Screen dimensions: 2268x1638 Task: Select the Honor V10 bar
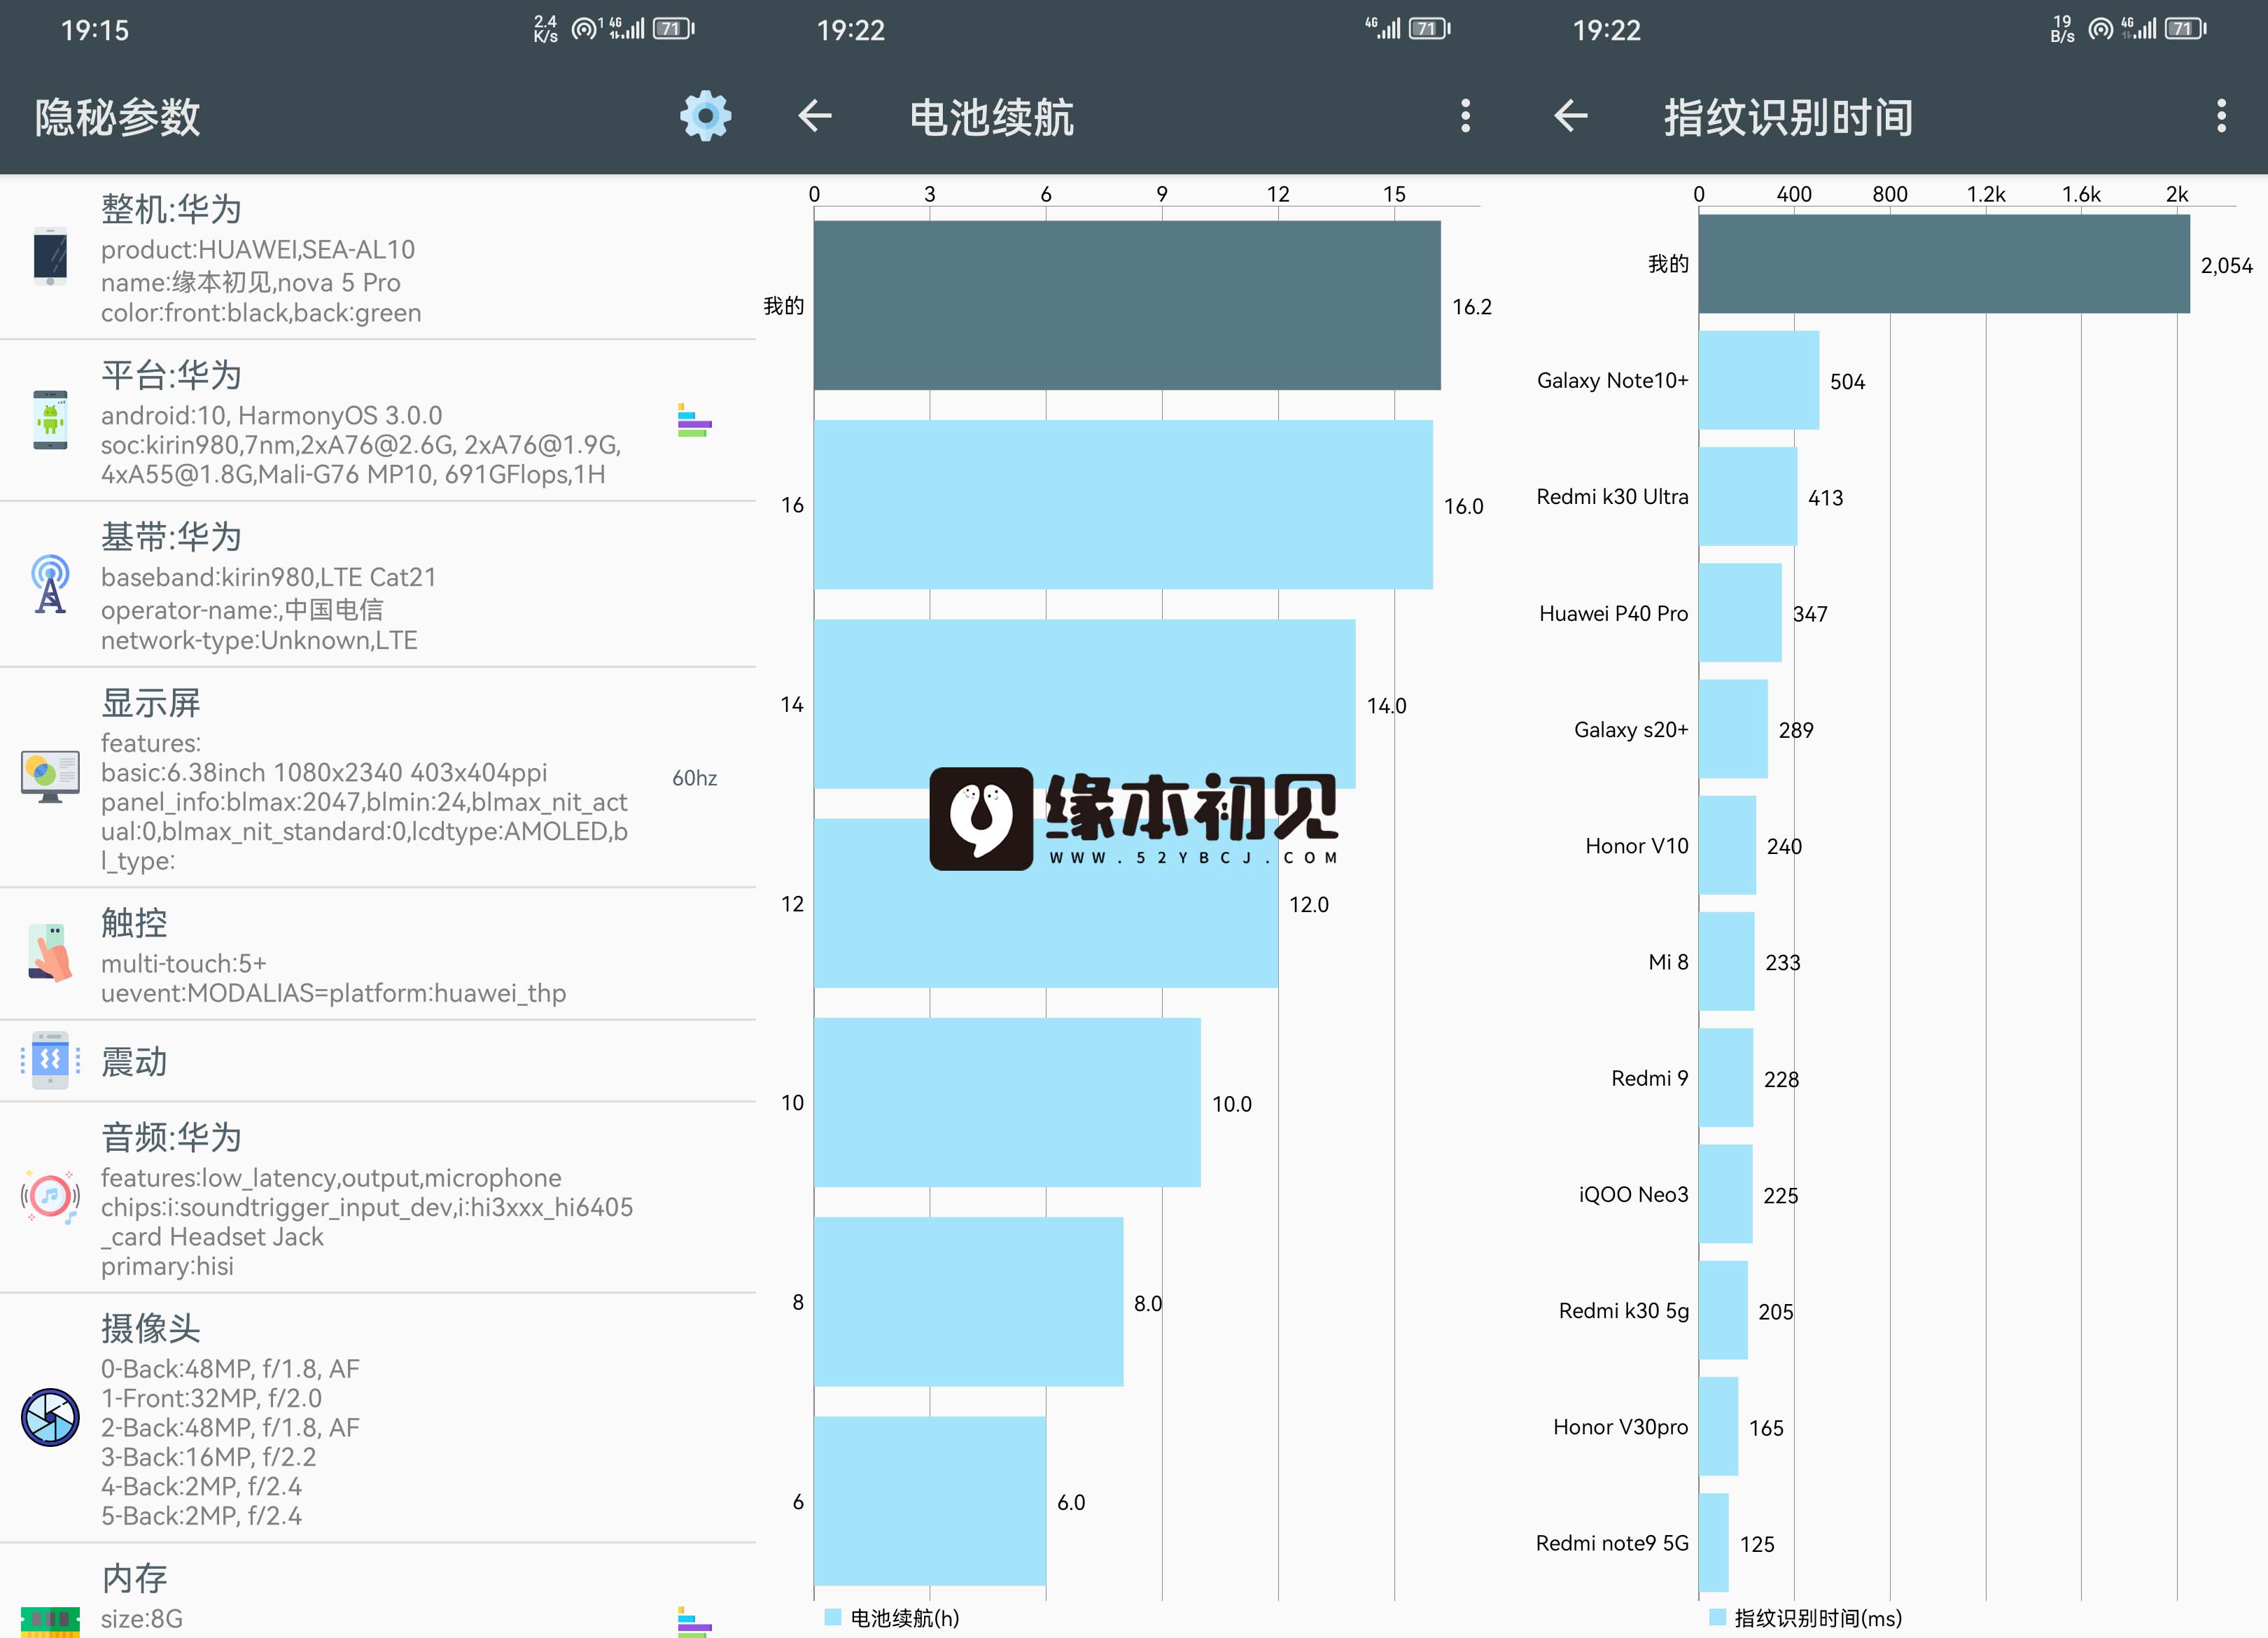click(1727, 845)
